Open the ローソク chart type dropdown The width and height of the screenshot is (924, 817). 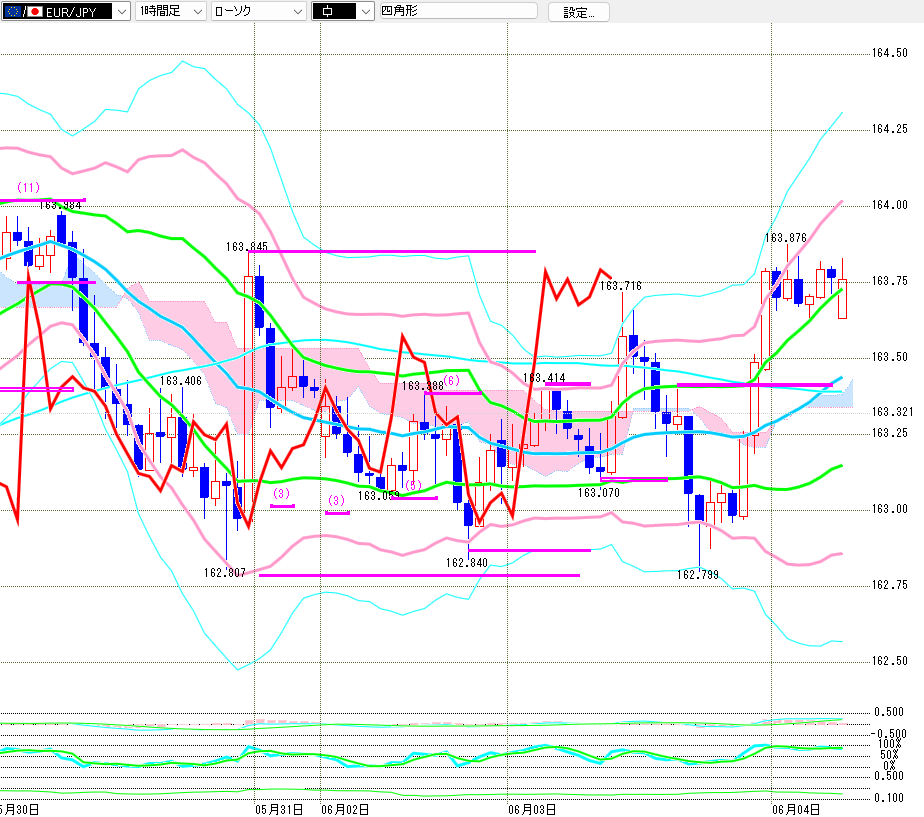(x=259, y=11)
